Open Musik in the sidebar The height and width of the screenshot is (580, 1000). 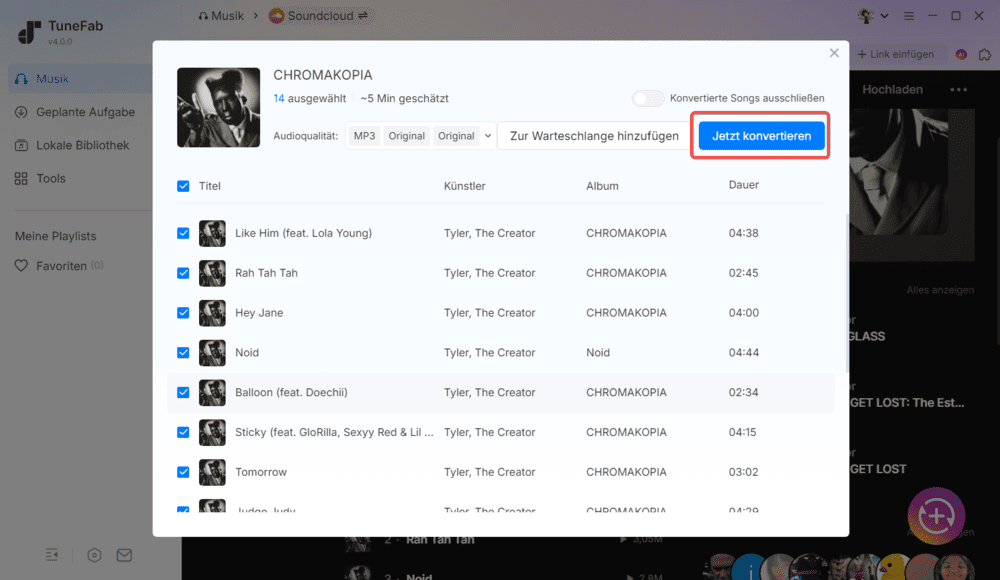79,79
